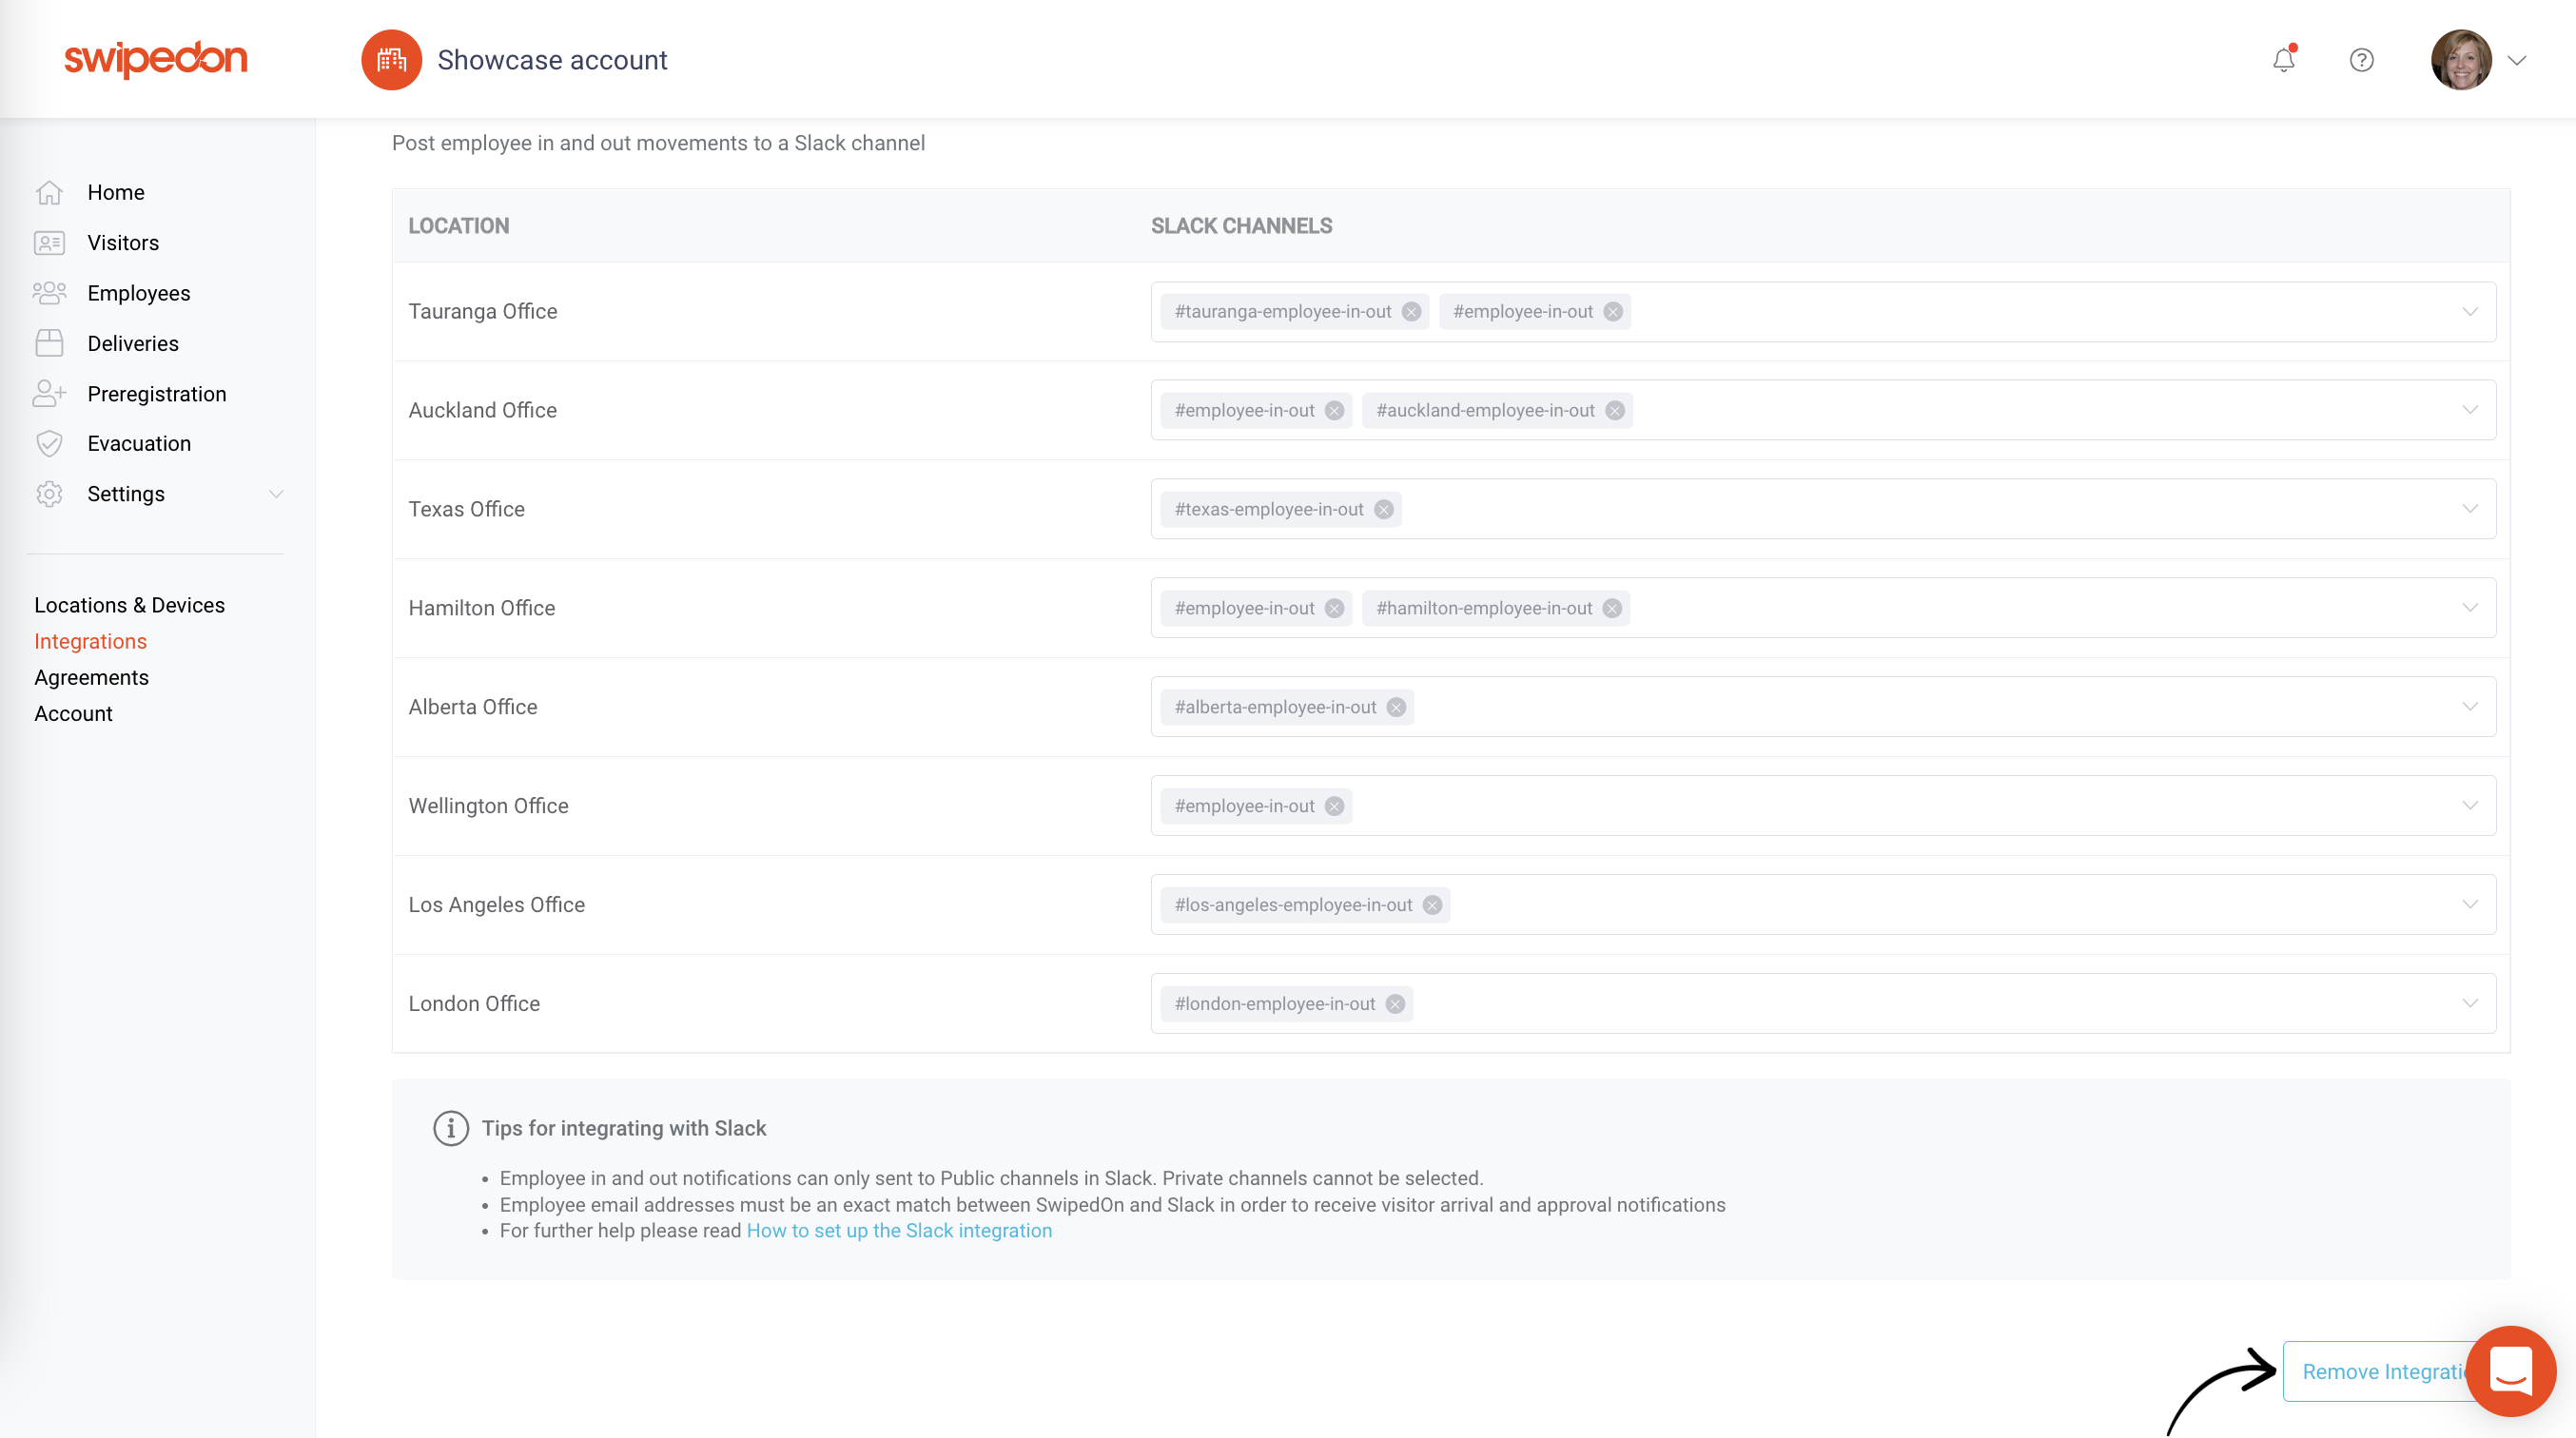The image size is (2576, 1438).
Task: Open Locations & Devices settings
Action: tap(129, 605)
